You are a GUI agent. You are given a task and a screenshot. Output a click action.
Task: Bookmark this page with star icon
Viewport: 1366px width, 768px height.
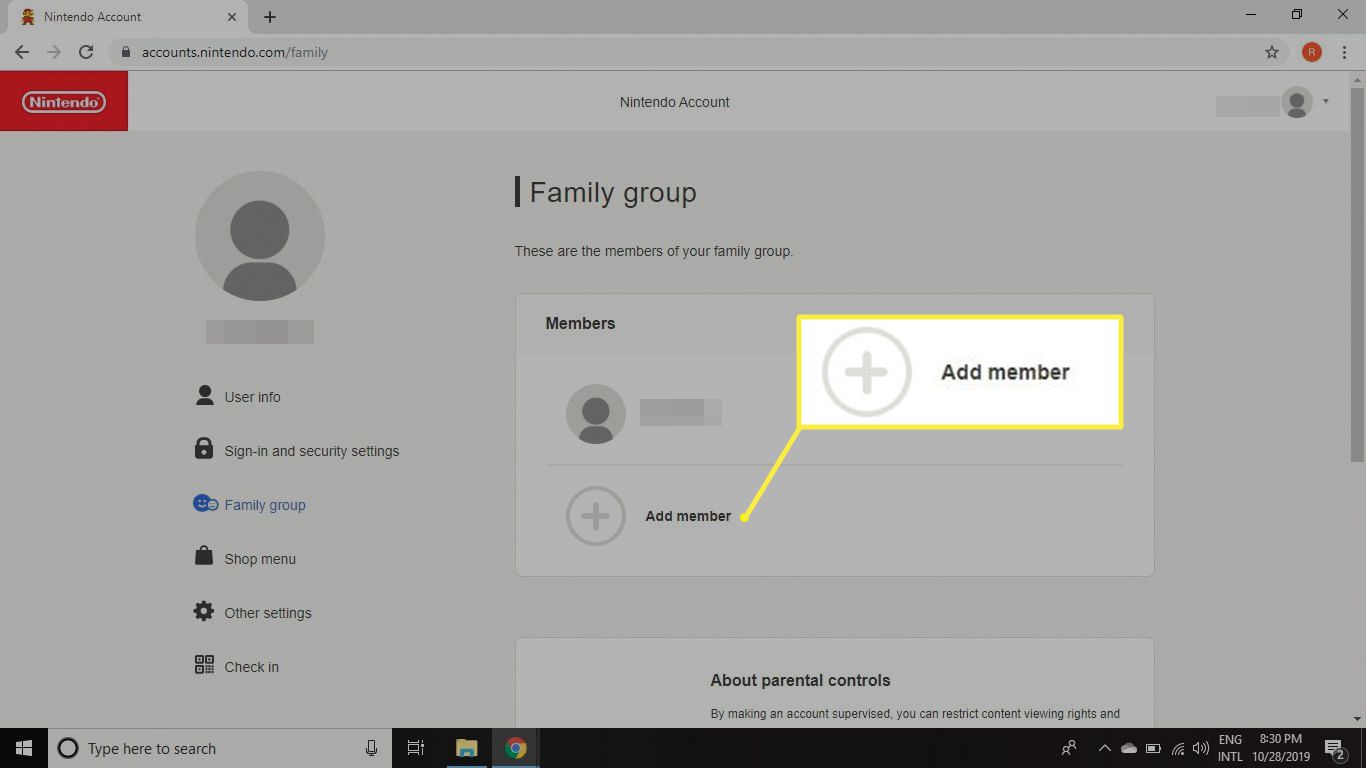pyautogui.click(x=1272, y=52)
